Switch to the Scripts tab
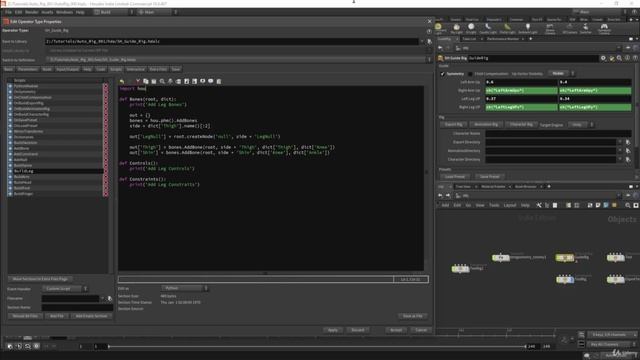 (116, 69)
